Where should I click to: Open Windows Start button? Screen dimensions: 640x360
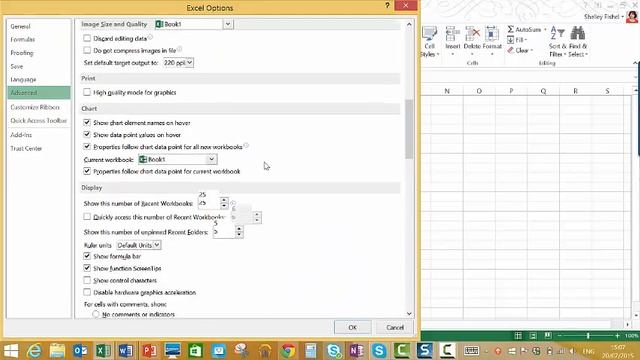pyautogui.click(x=11, y=351)
